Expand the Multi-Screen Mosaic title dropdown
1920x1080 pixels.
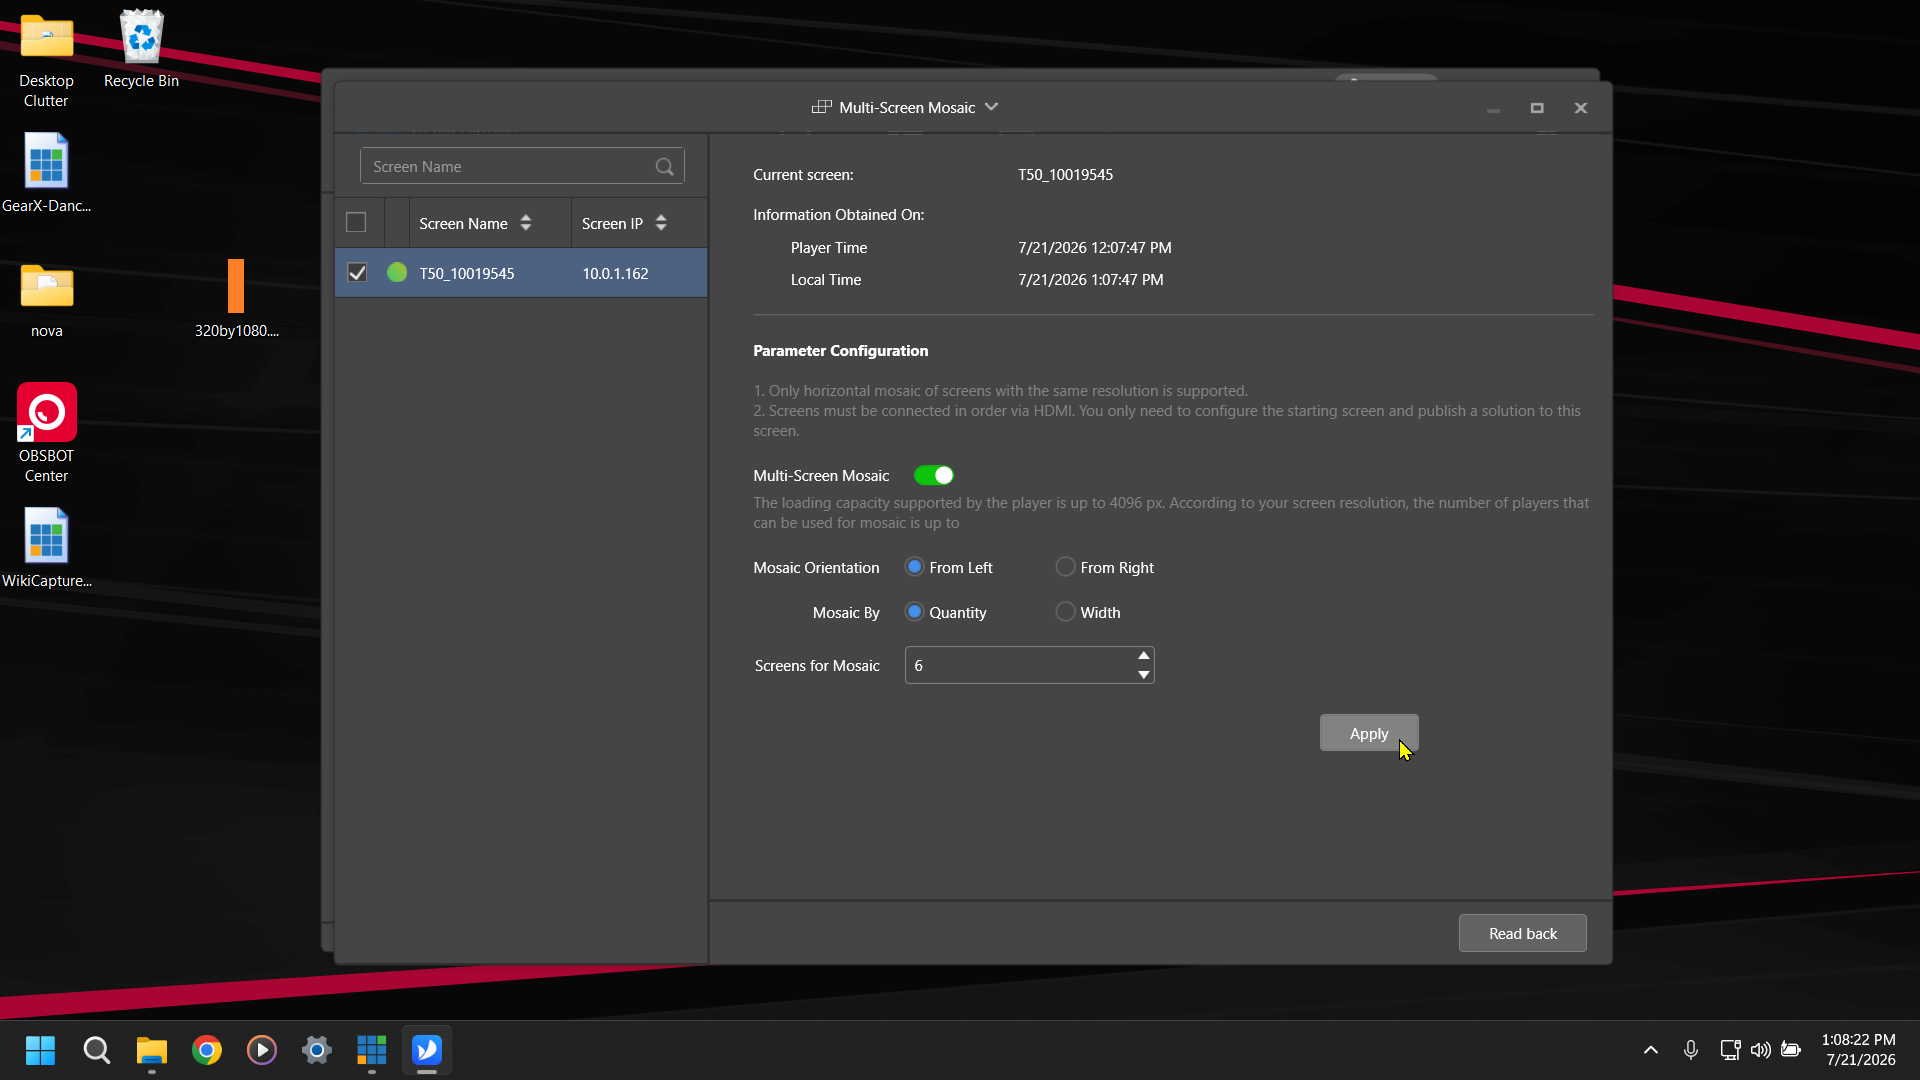pos(992,107)
